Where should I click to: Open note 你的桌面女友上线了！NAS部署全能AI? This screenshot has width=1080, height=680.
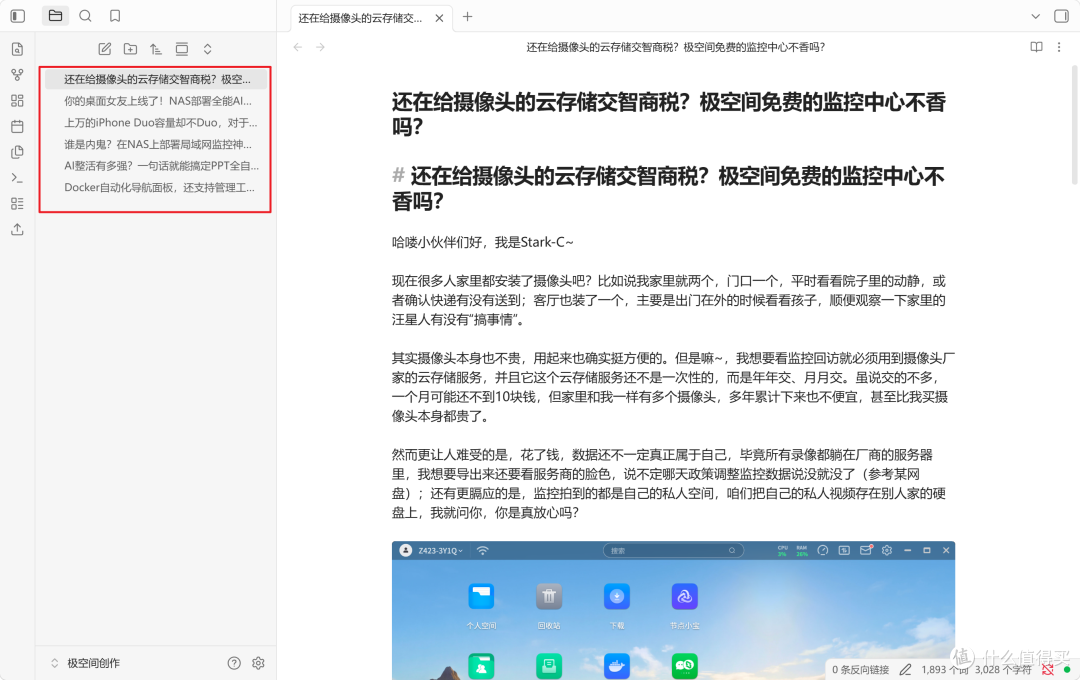pyautogui.click(x=156, y=101)
